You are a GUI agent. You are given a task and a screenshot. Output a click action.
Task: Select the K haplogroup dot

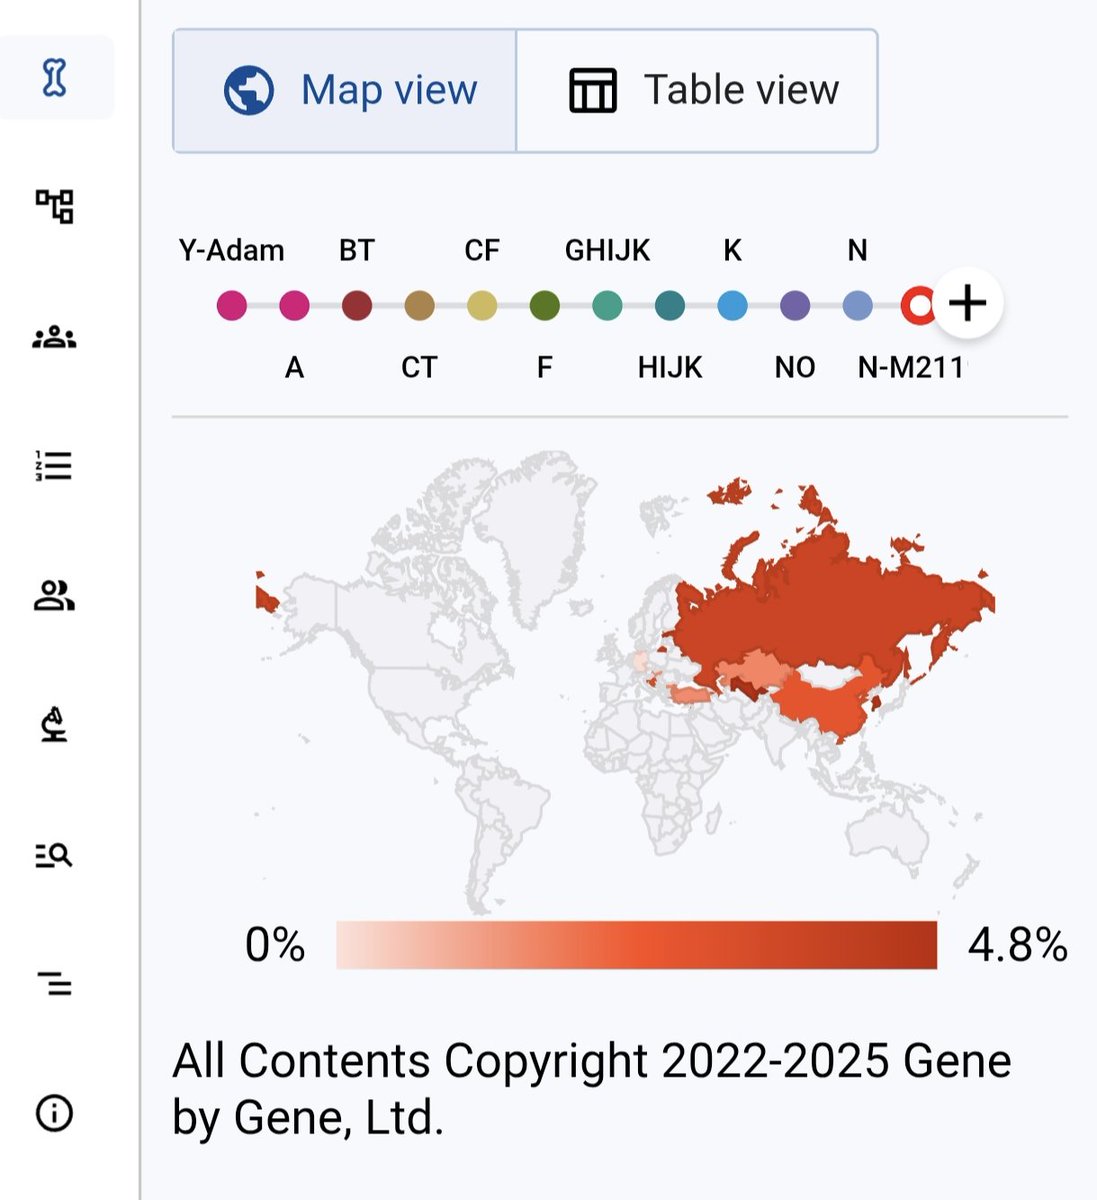pos(733,306)
